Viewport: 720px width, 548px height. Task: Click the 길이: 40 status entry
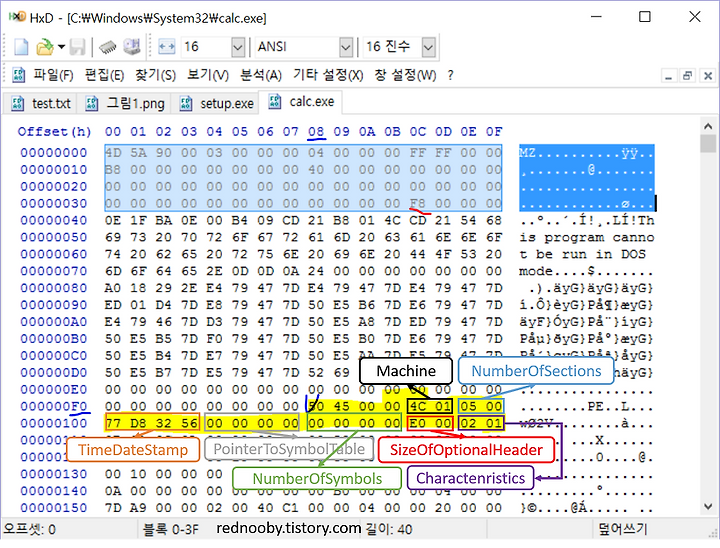[x=389, y=530]
